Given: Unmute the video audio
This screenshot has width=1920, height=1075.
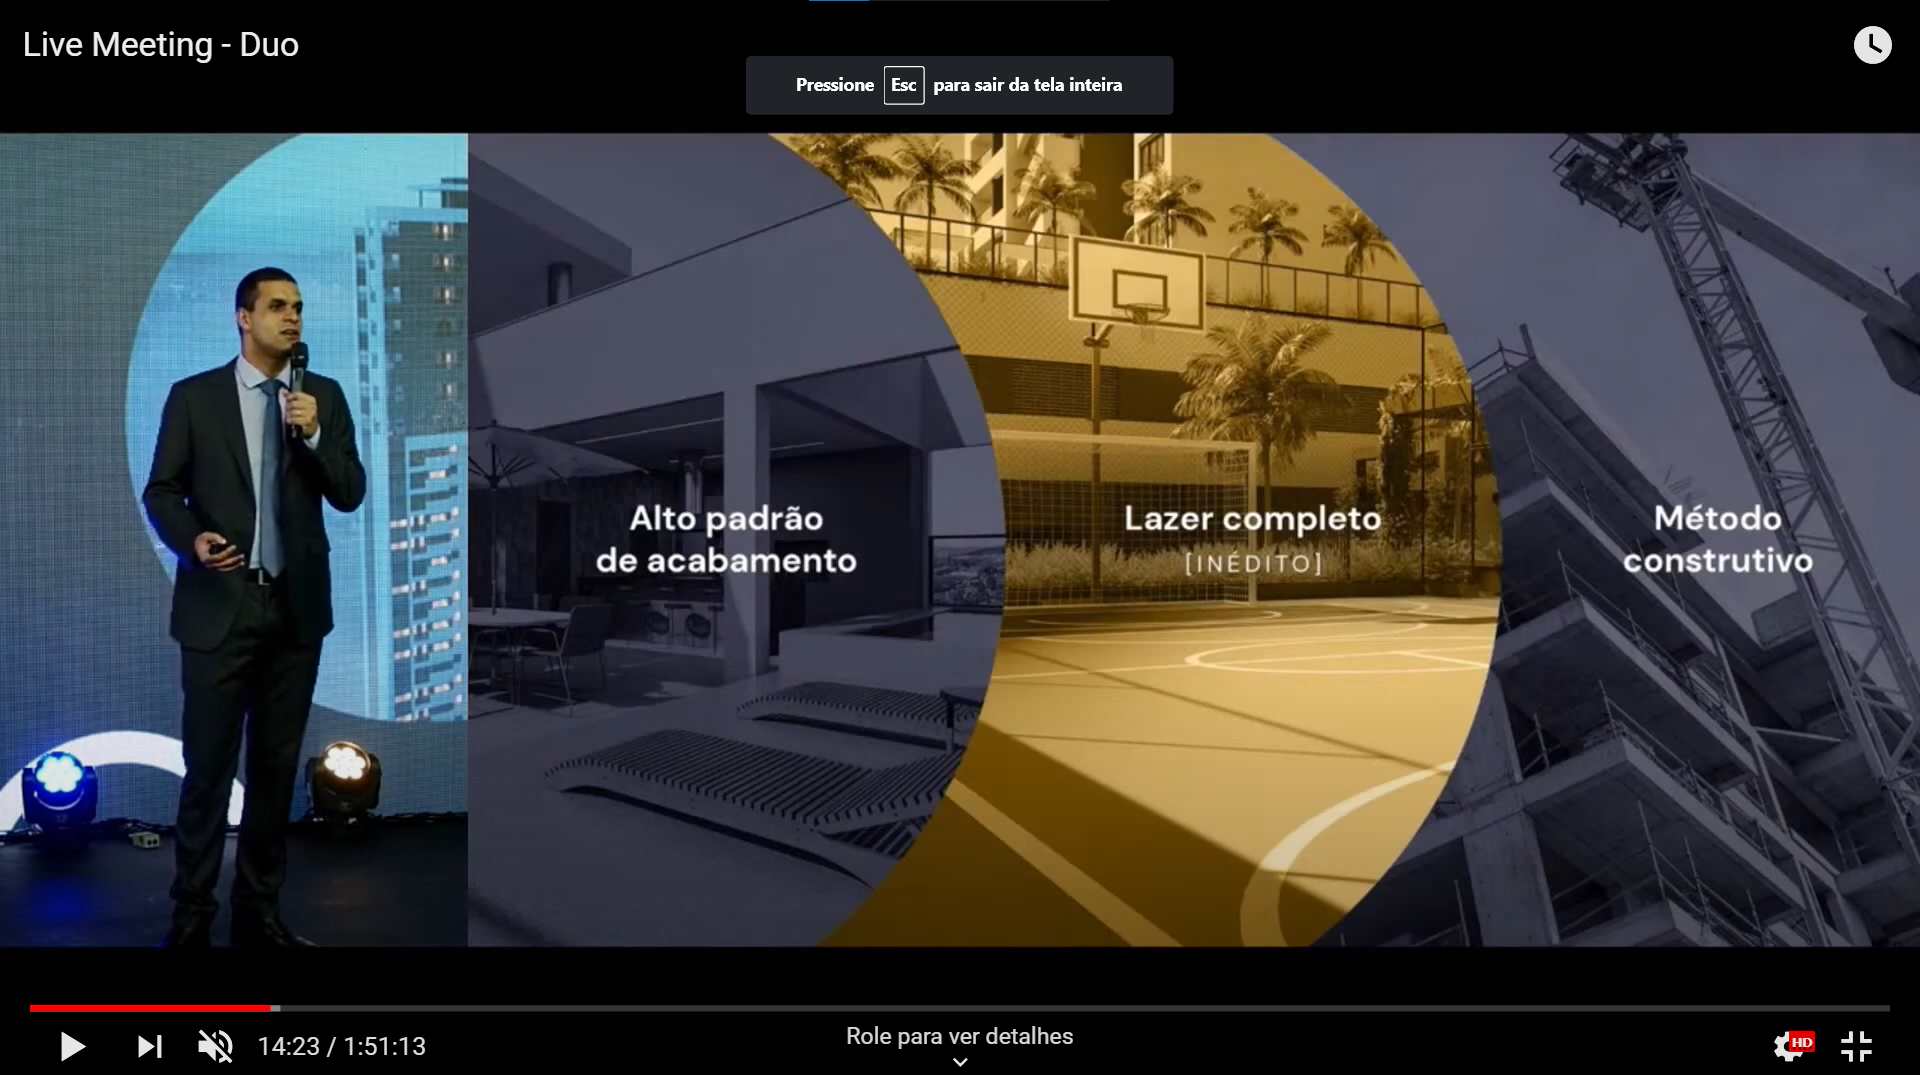Looking at the screenshot, I should point(215,1046).
